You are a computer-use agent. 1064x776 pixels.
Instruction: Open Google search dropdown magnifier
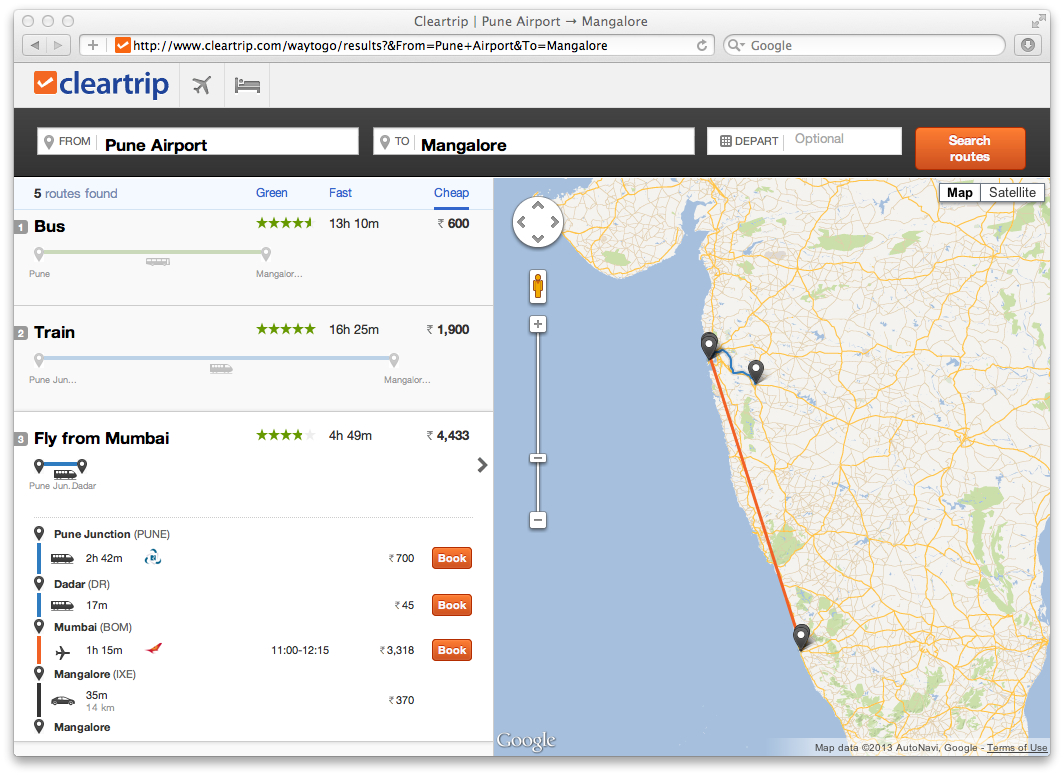(735, 45)
